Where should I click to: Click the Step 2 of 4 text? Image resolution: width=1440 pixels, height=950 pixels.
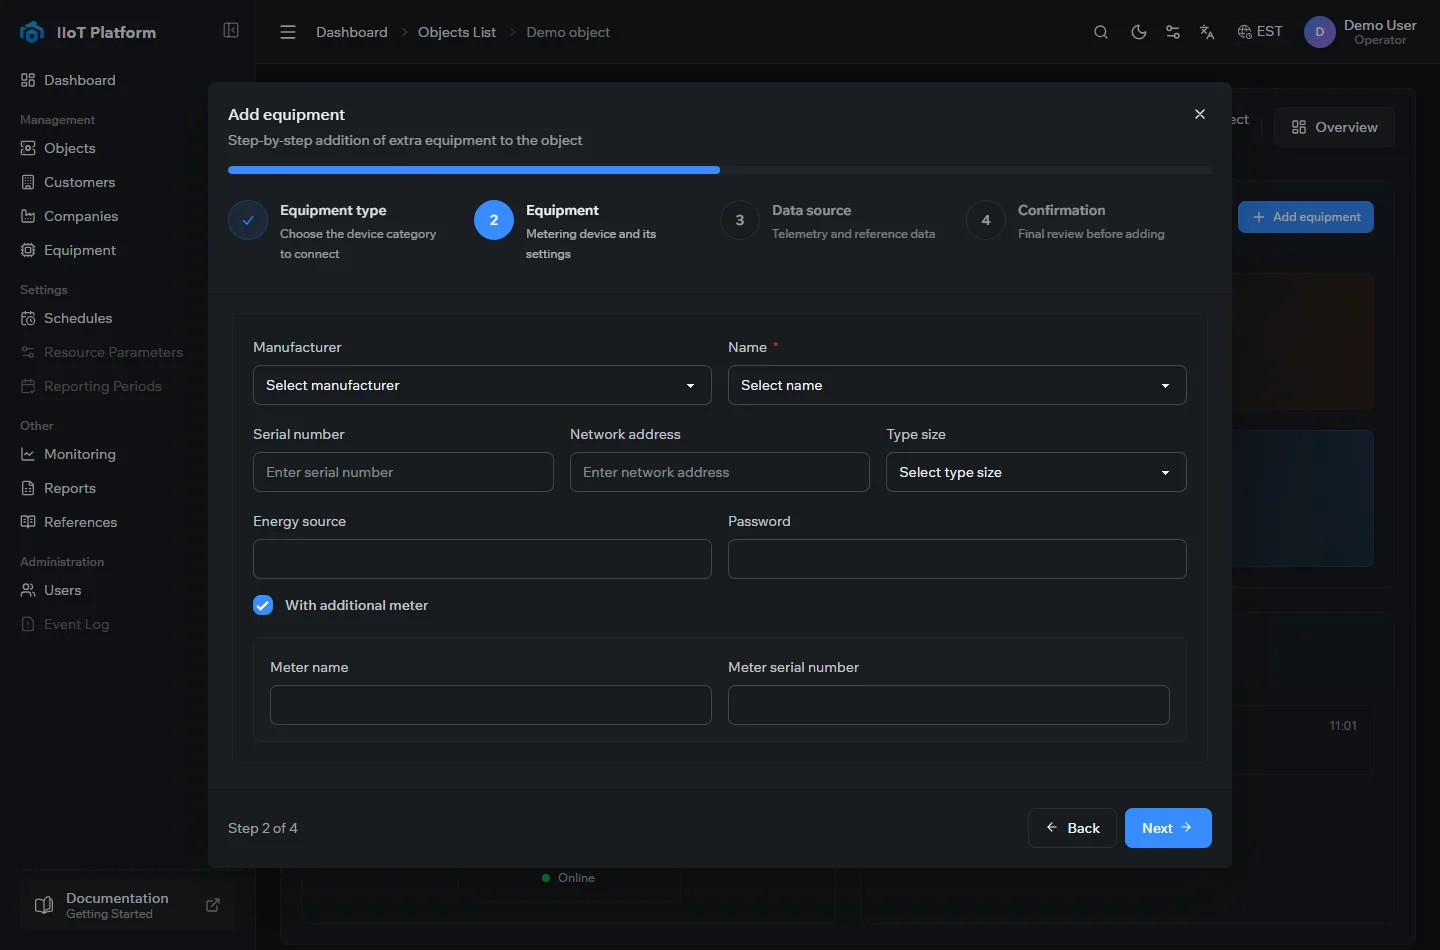[263, 828]
